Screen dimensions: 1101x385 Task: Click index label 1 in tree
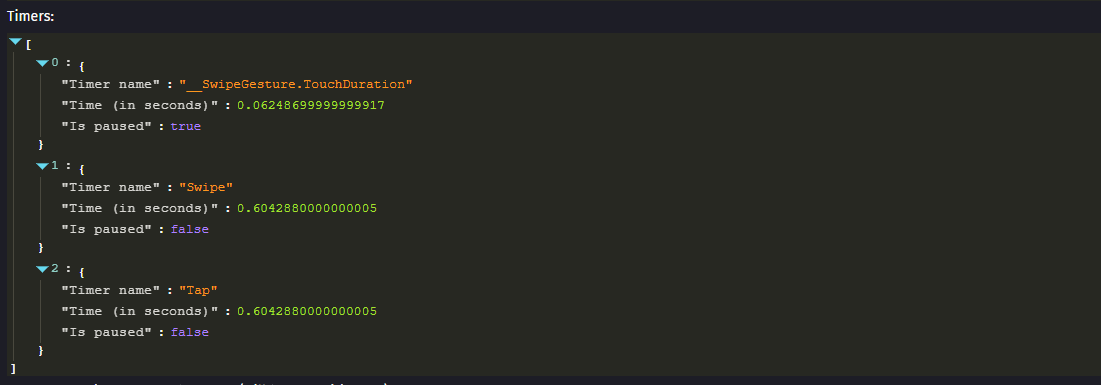tap(55, 166)
